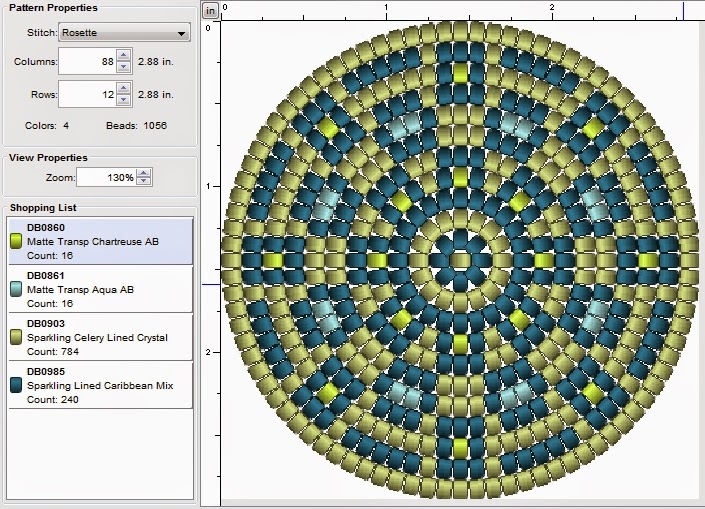705x509 pixels.
Task: Decrease Columns with the down arrow
Action: [x=124, y=67]
